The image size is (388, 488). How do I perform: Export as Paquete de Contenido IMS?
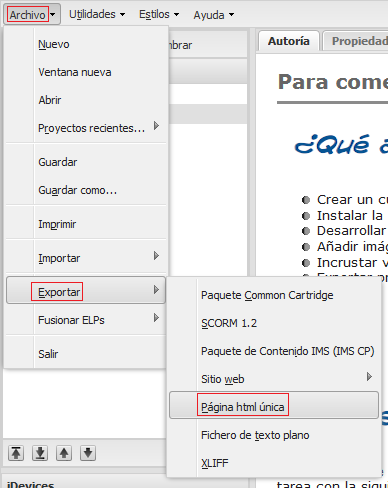(274, 351)
